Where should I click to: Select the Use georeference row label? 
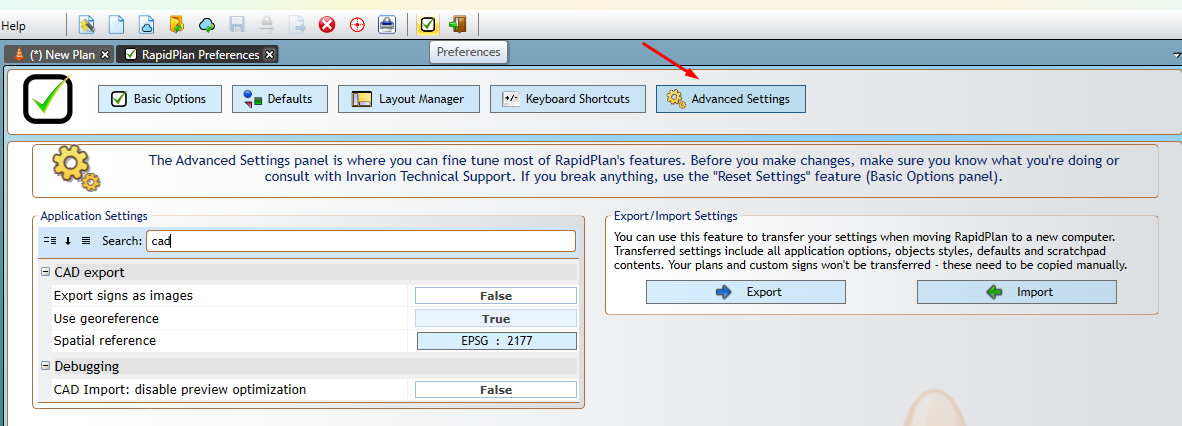point(106,318)
